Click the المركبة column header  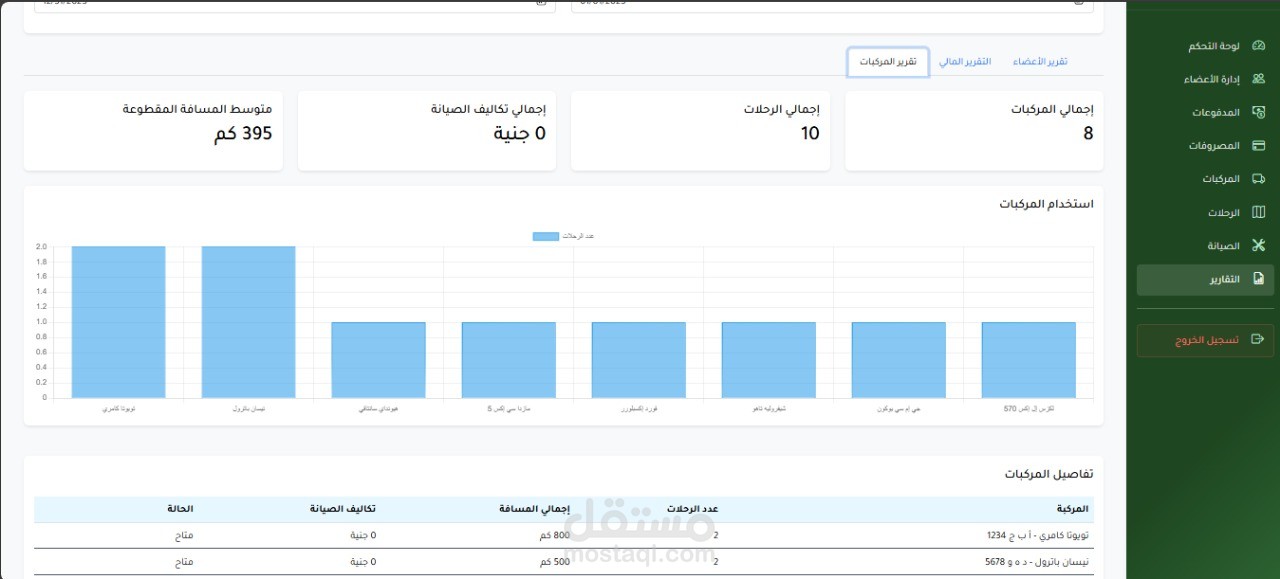(1072, 509)
